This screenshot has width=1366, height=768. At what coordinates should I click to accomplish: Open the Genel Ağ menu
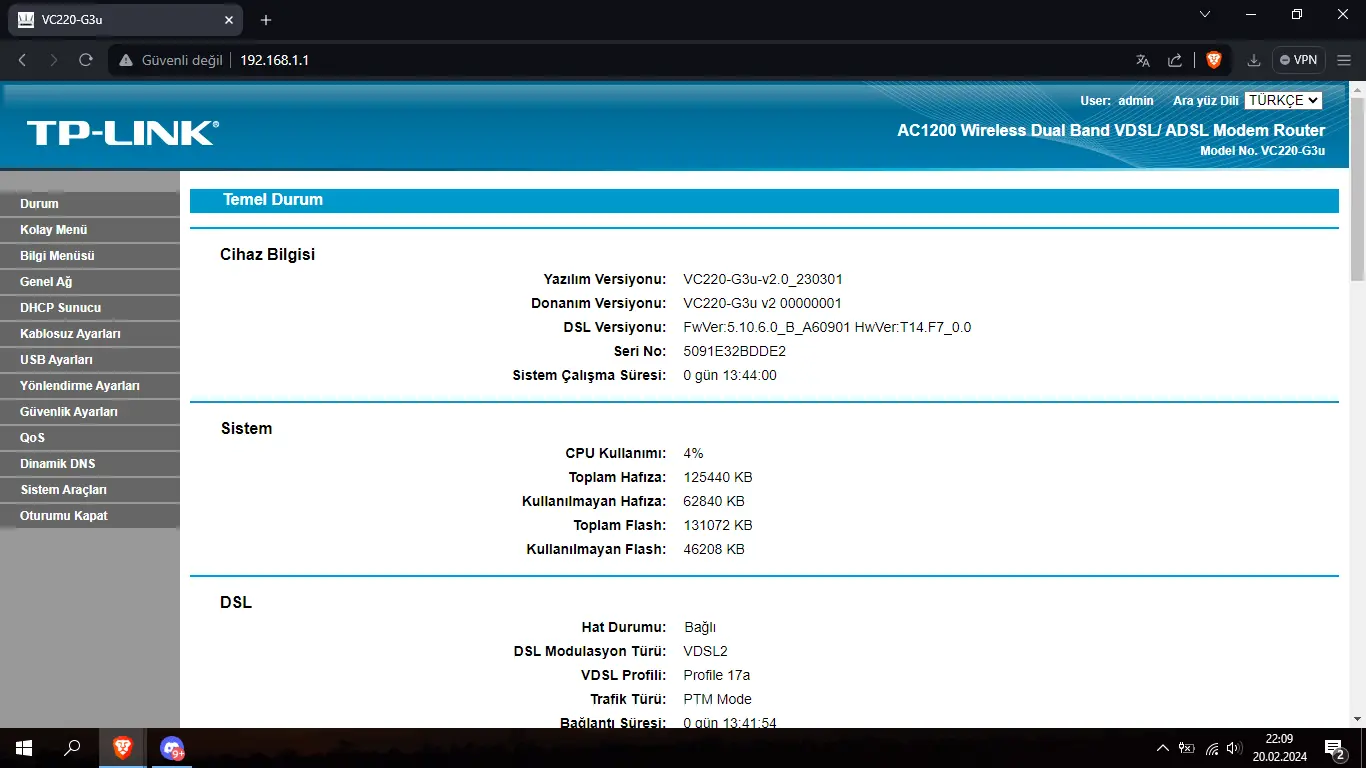click(x=90, y=282)
